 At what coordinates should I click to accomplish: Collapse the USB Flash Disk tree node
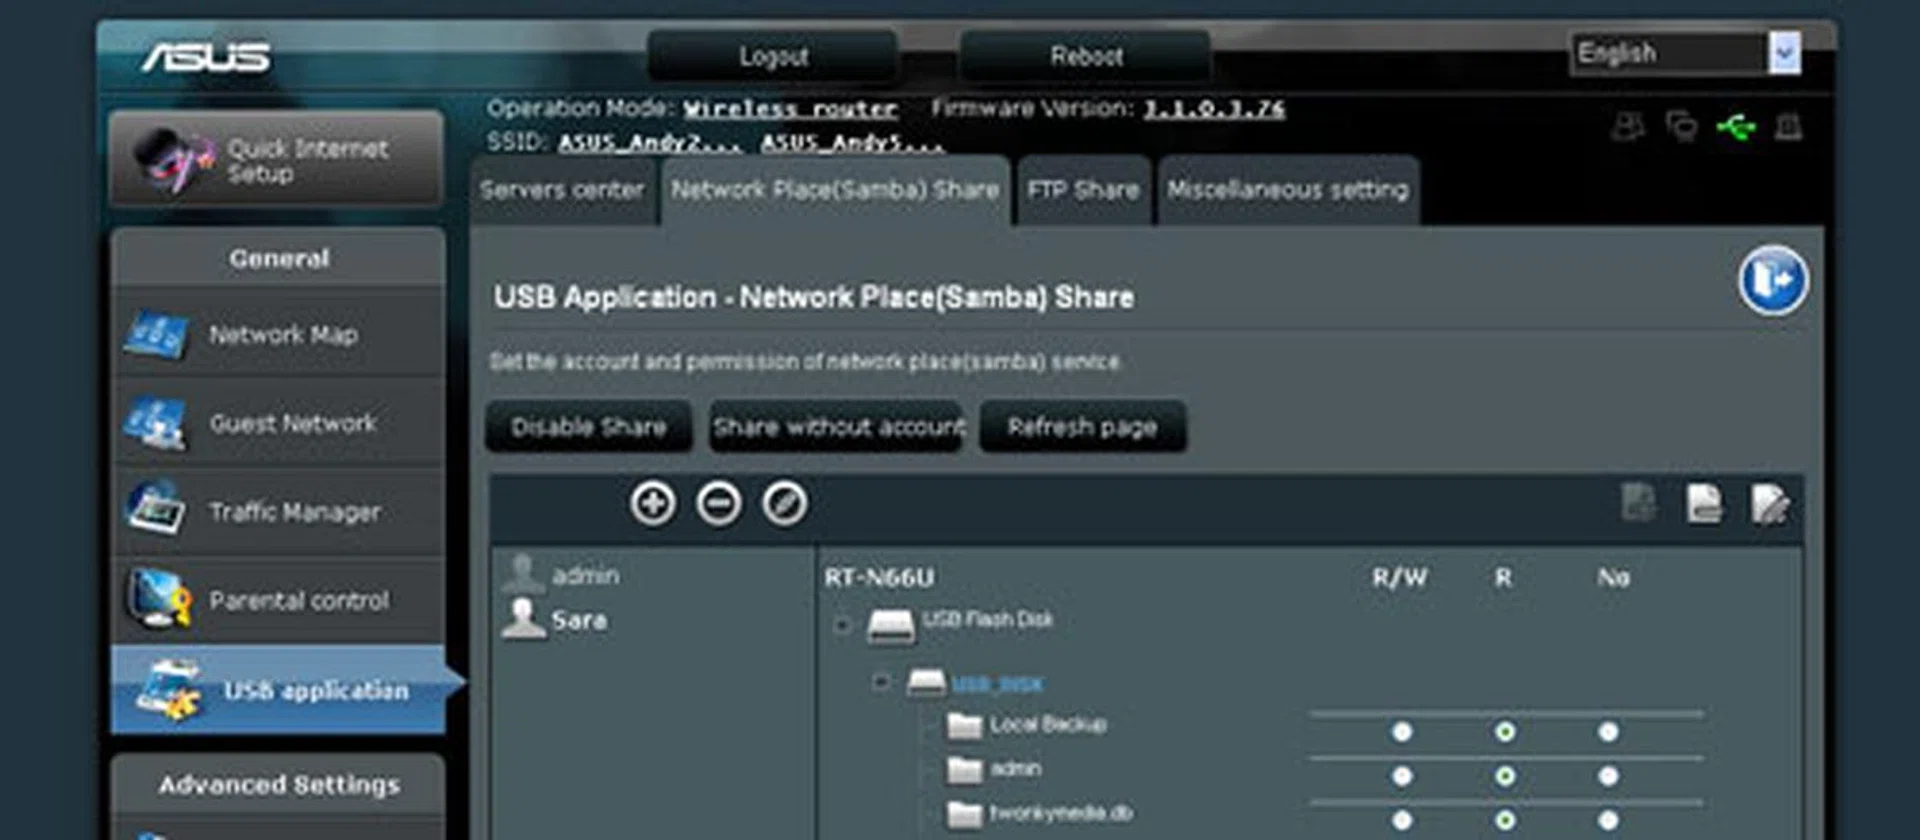842,625
